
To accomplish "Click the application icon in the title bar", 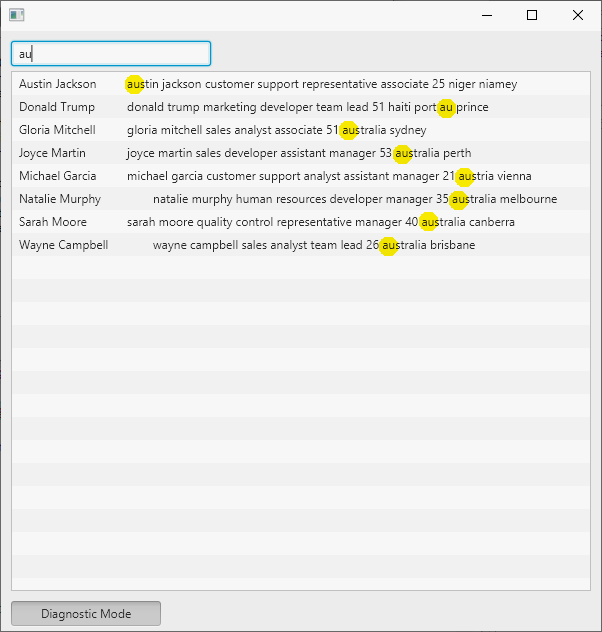I will (x=17, y=15).
